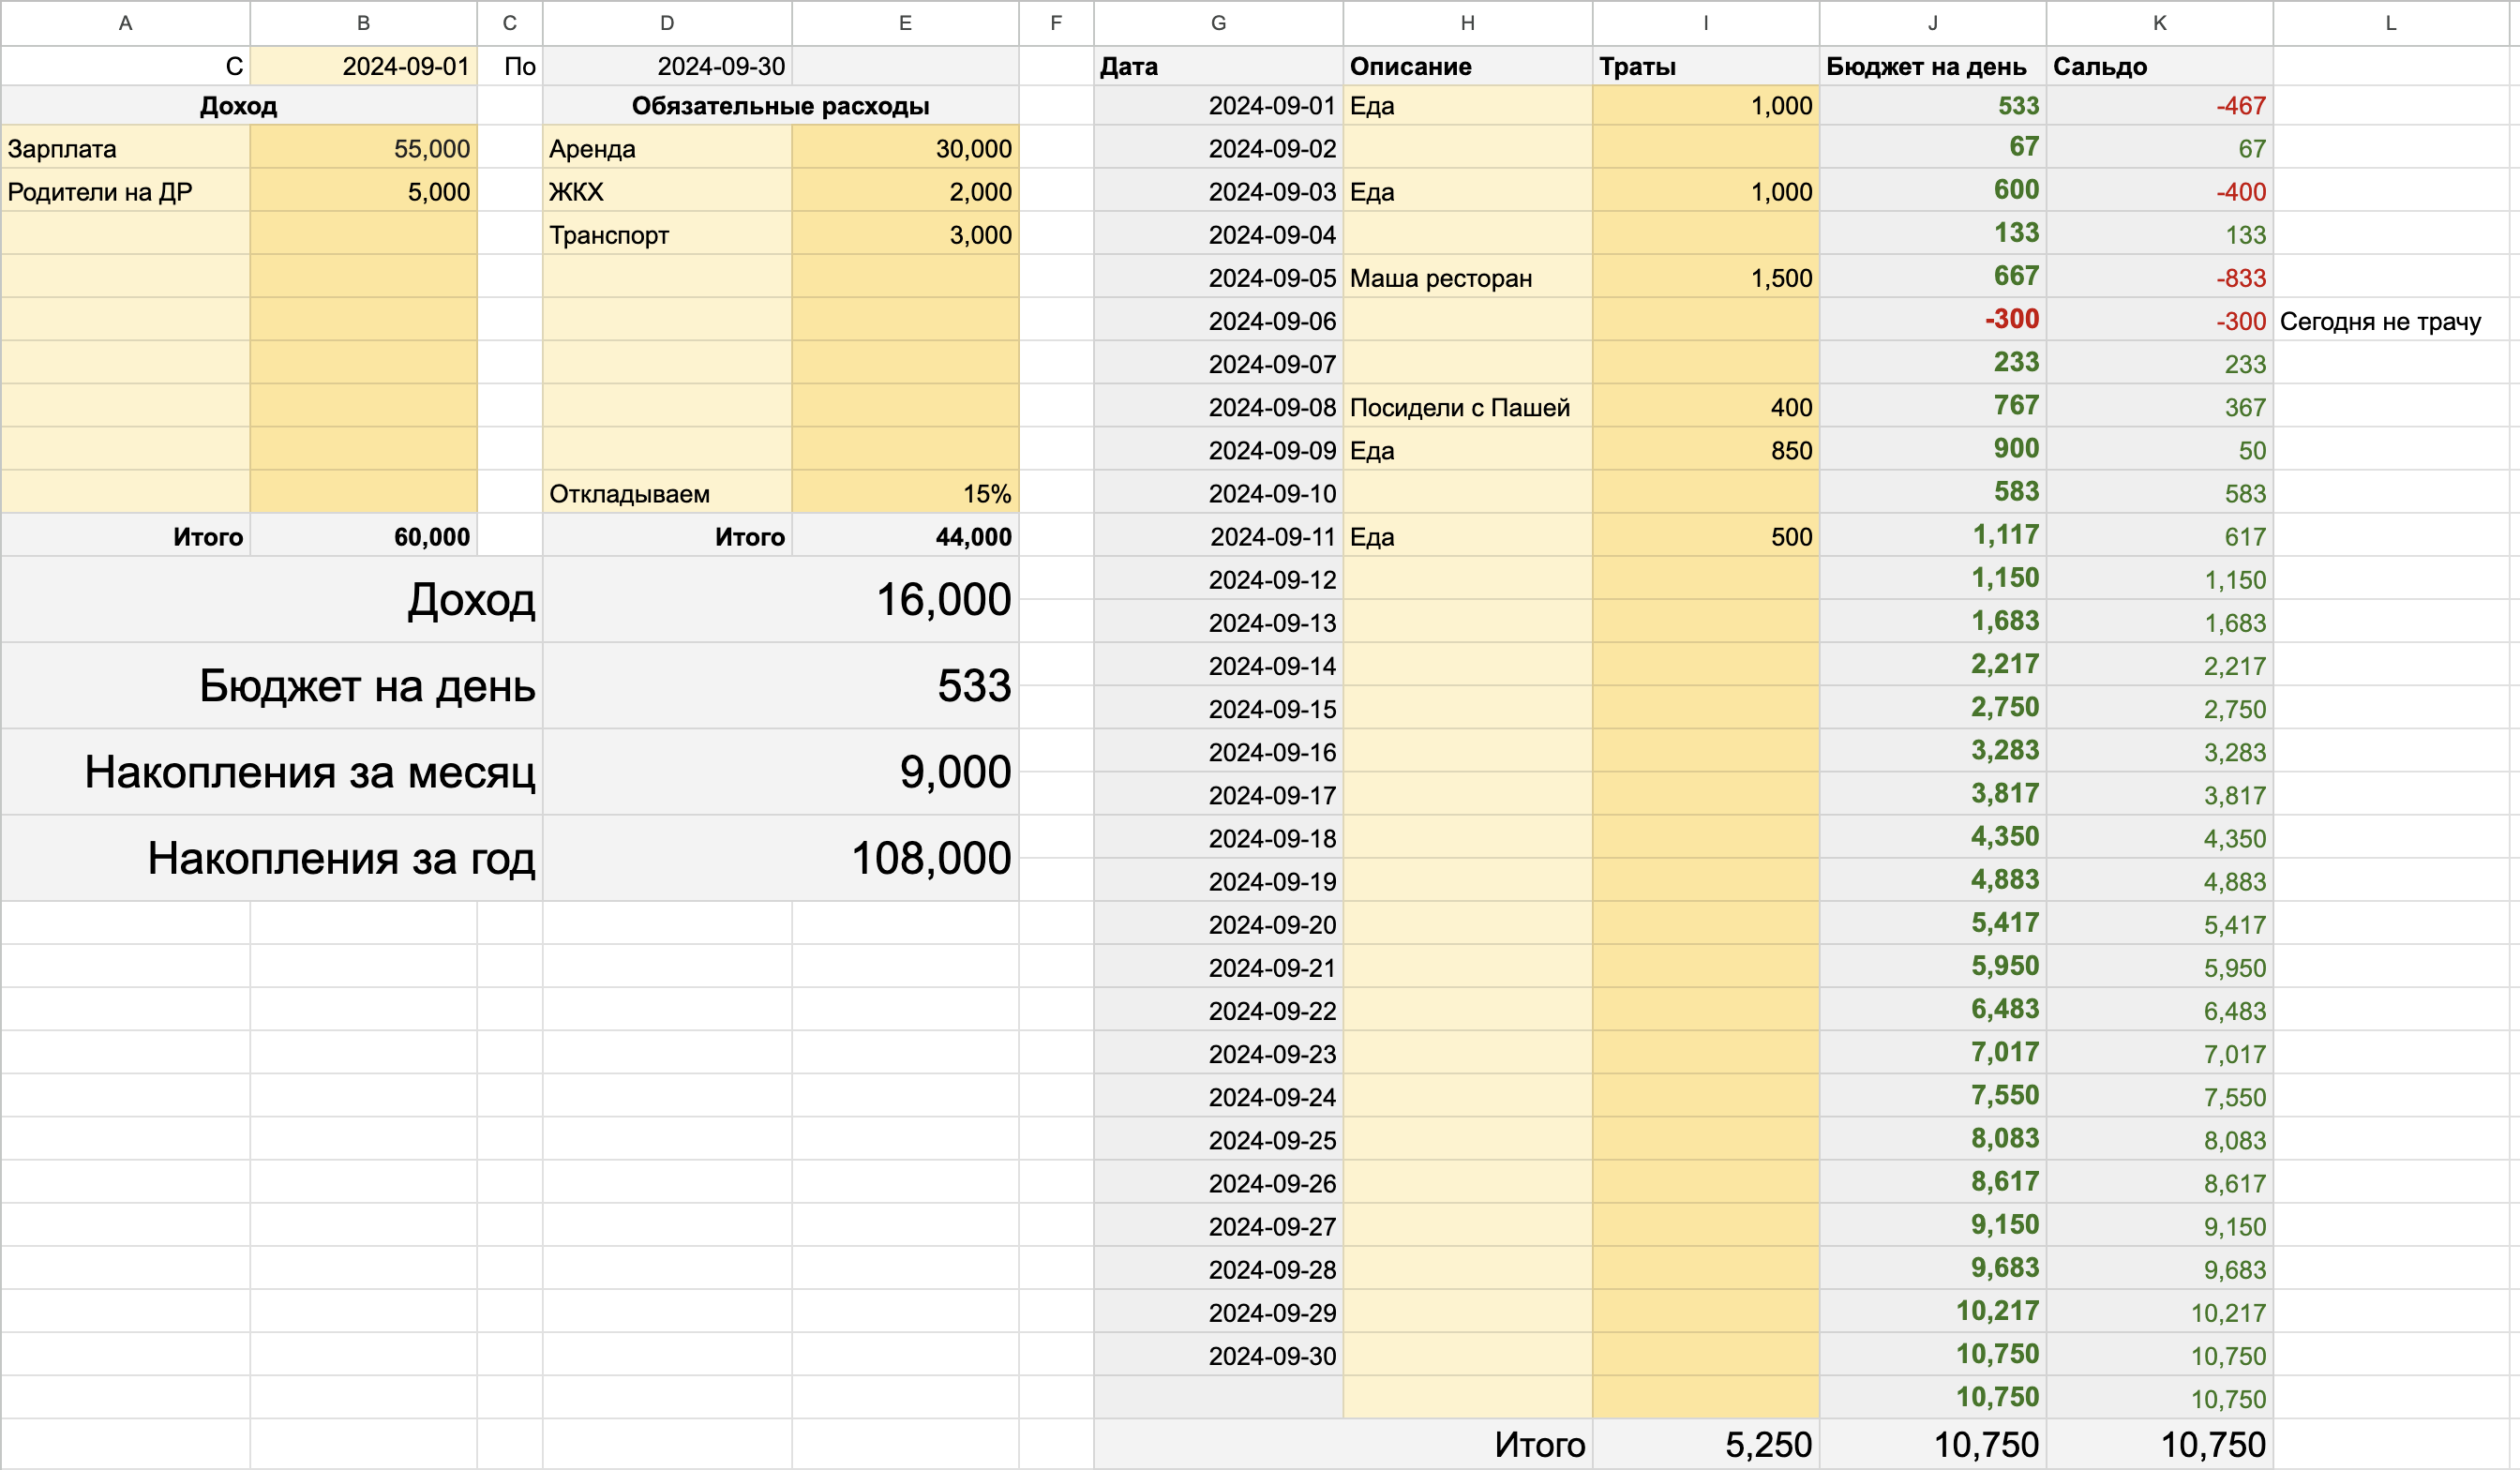Screen dimensions: 2520x1470
Task: Select the large 533 daily budget value
Action: click(780, 685)
